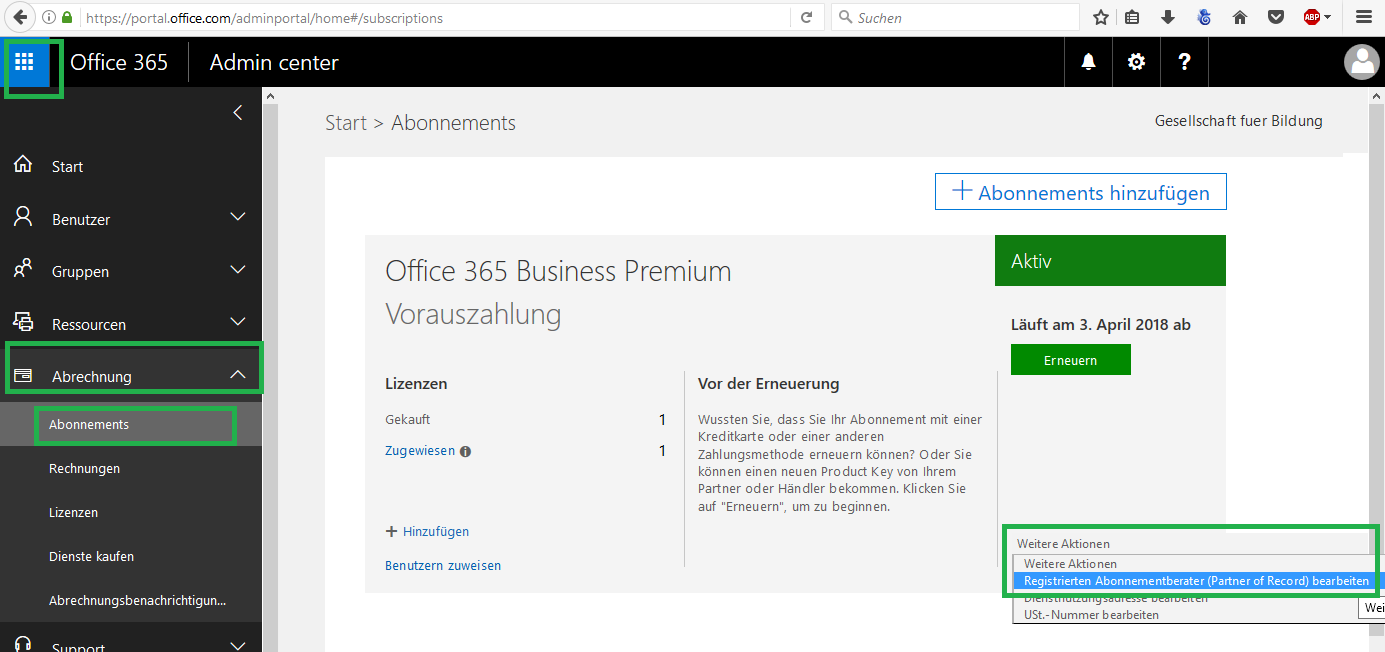
Task: Select USt.-Nummer bearbeiten option
Action: point(1091,615)
